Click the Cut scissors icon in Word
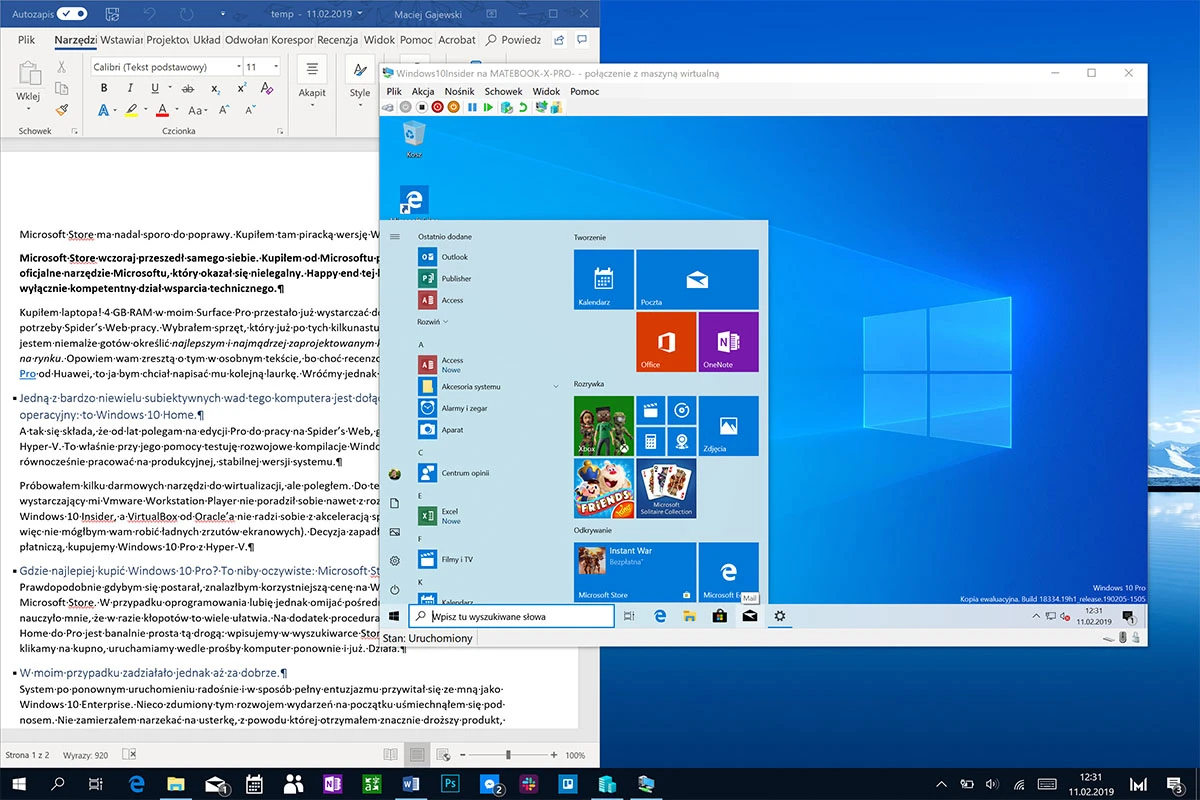The image size is (1200, 800). pyautogui.click(x=62, y=67)
